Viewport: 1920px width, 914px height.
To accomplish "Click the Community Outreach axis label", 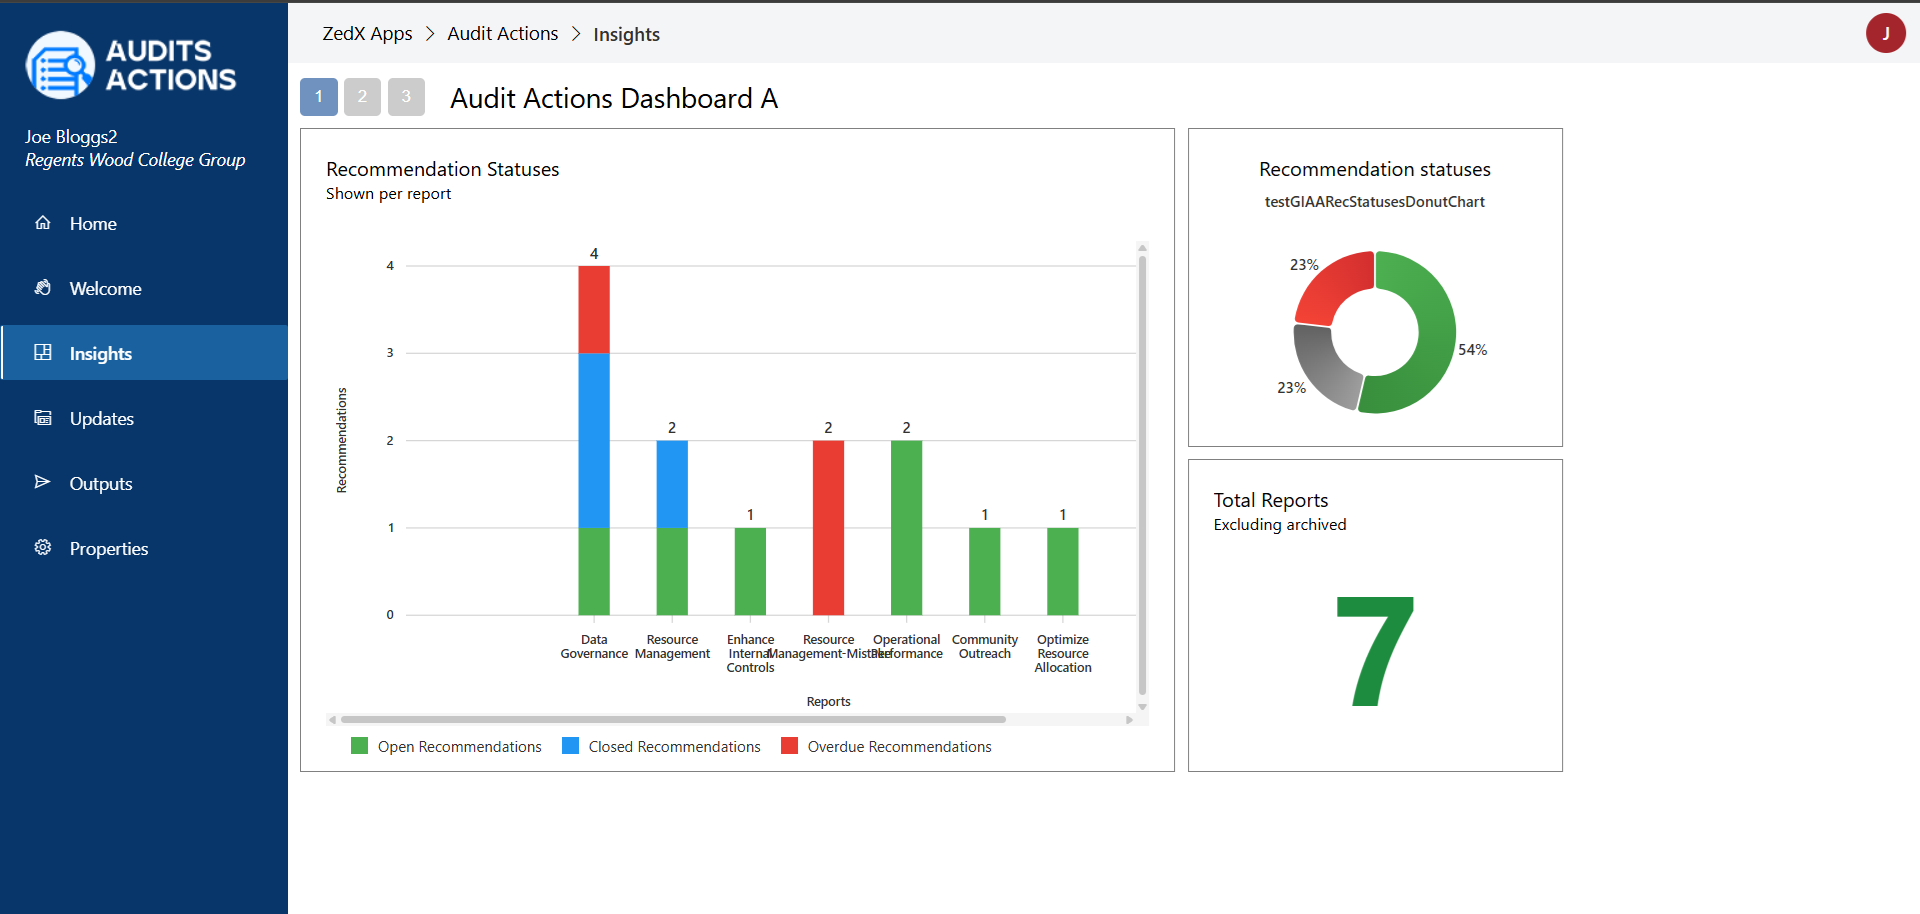I will (985, 647).
